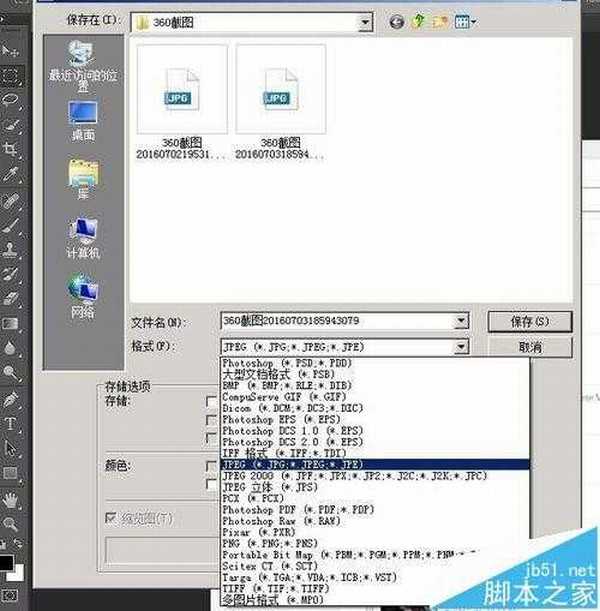
Task: Create a new folder icon in dialog
Action: [440, 22]
